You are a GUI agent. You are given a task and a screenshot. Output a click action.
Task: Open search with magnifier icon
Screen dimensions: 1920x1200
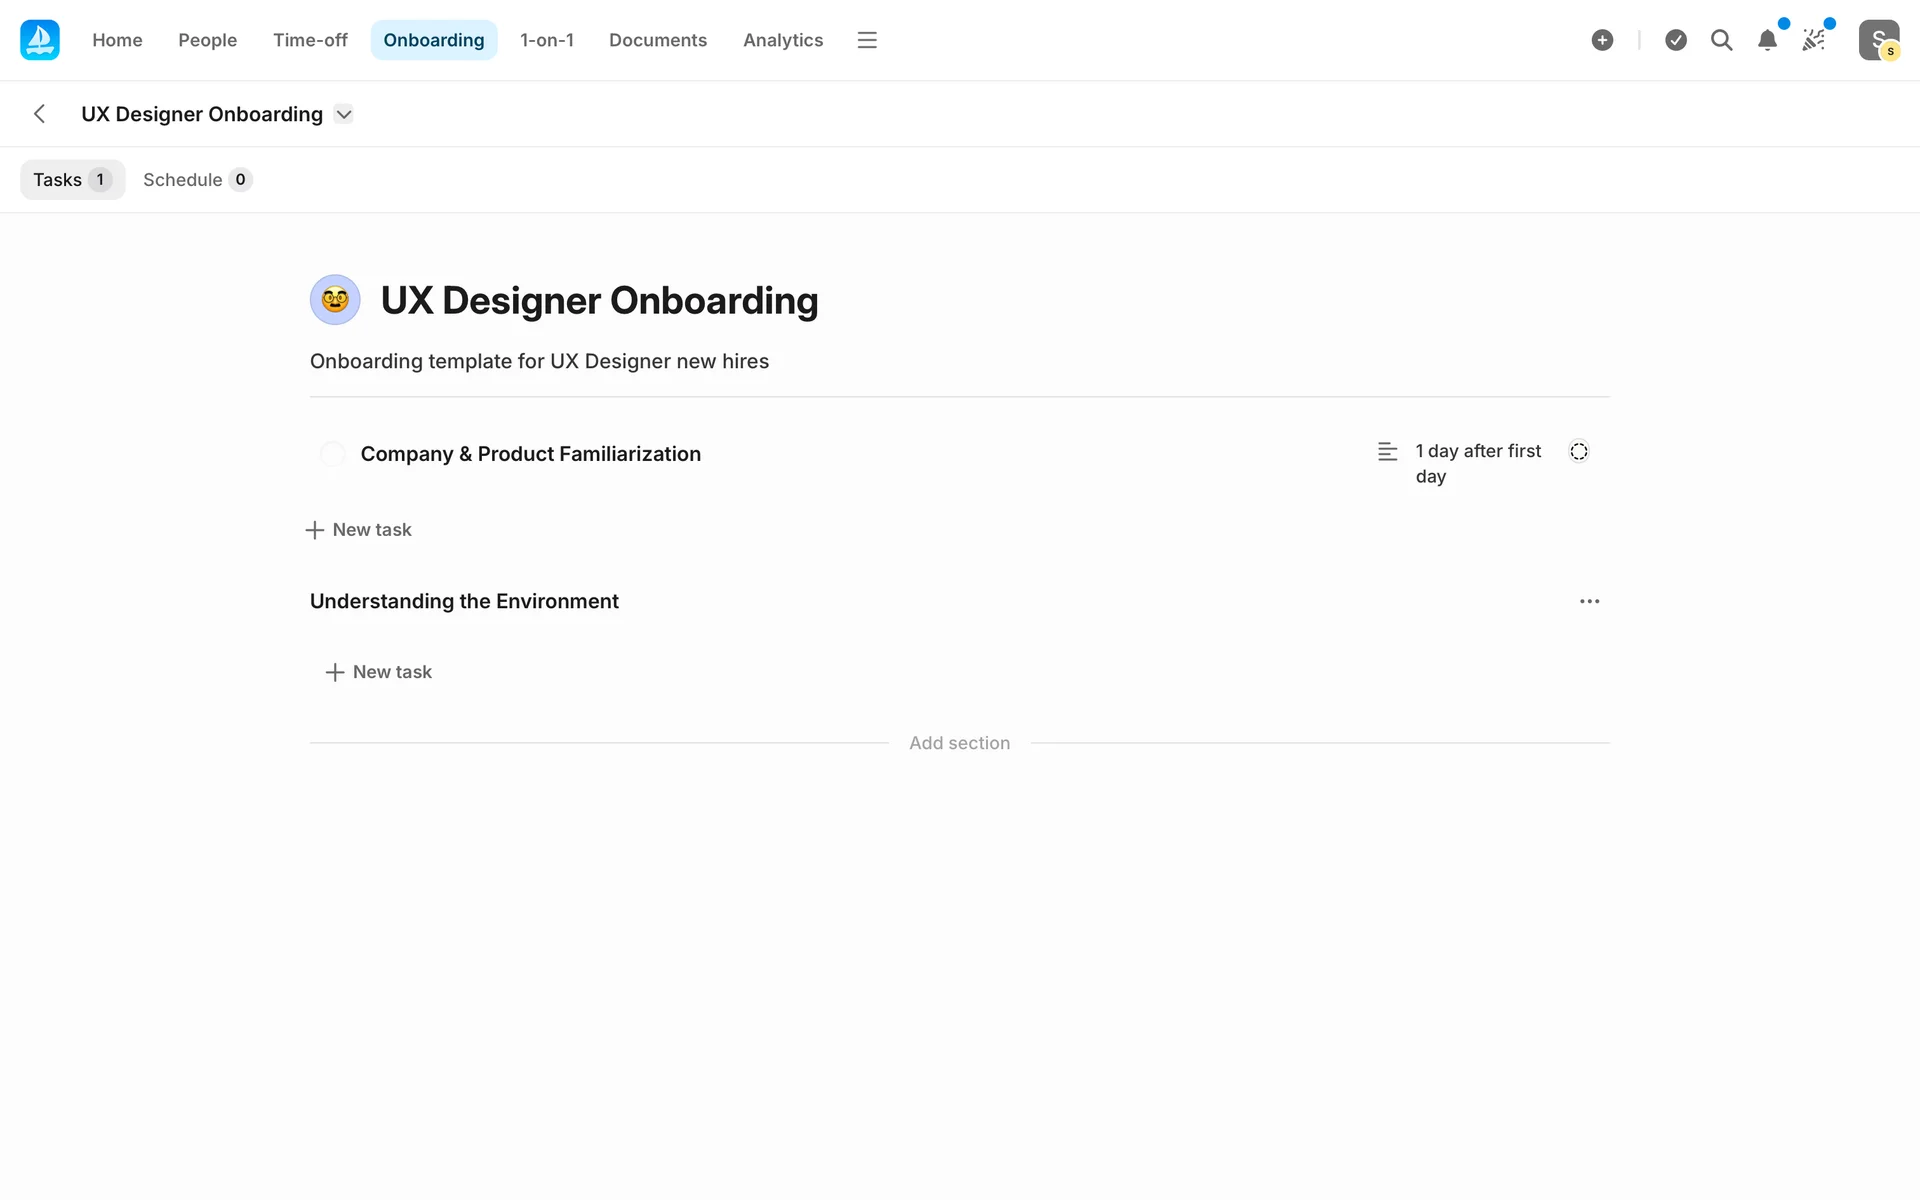1721,40
